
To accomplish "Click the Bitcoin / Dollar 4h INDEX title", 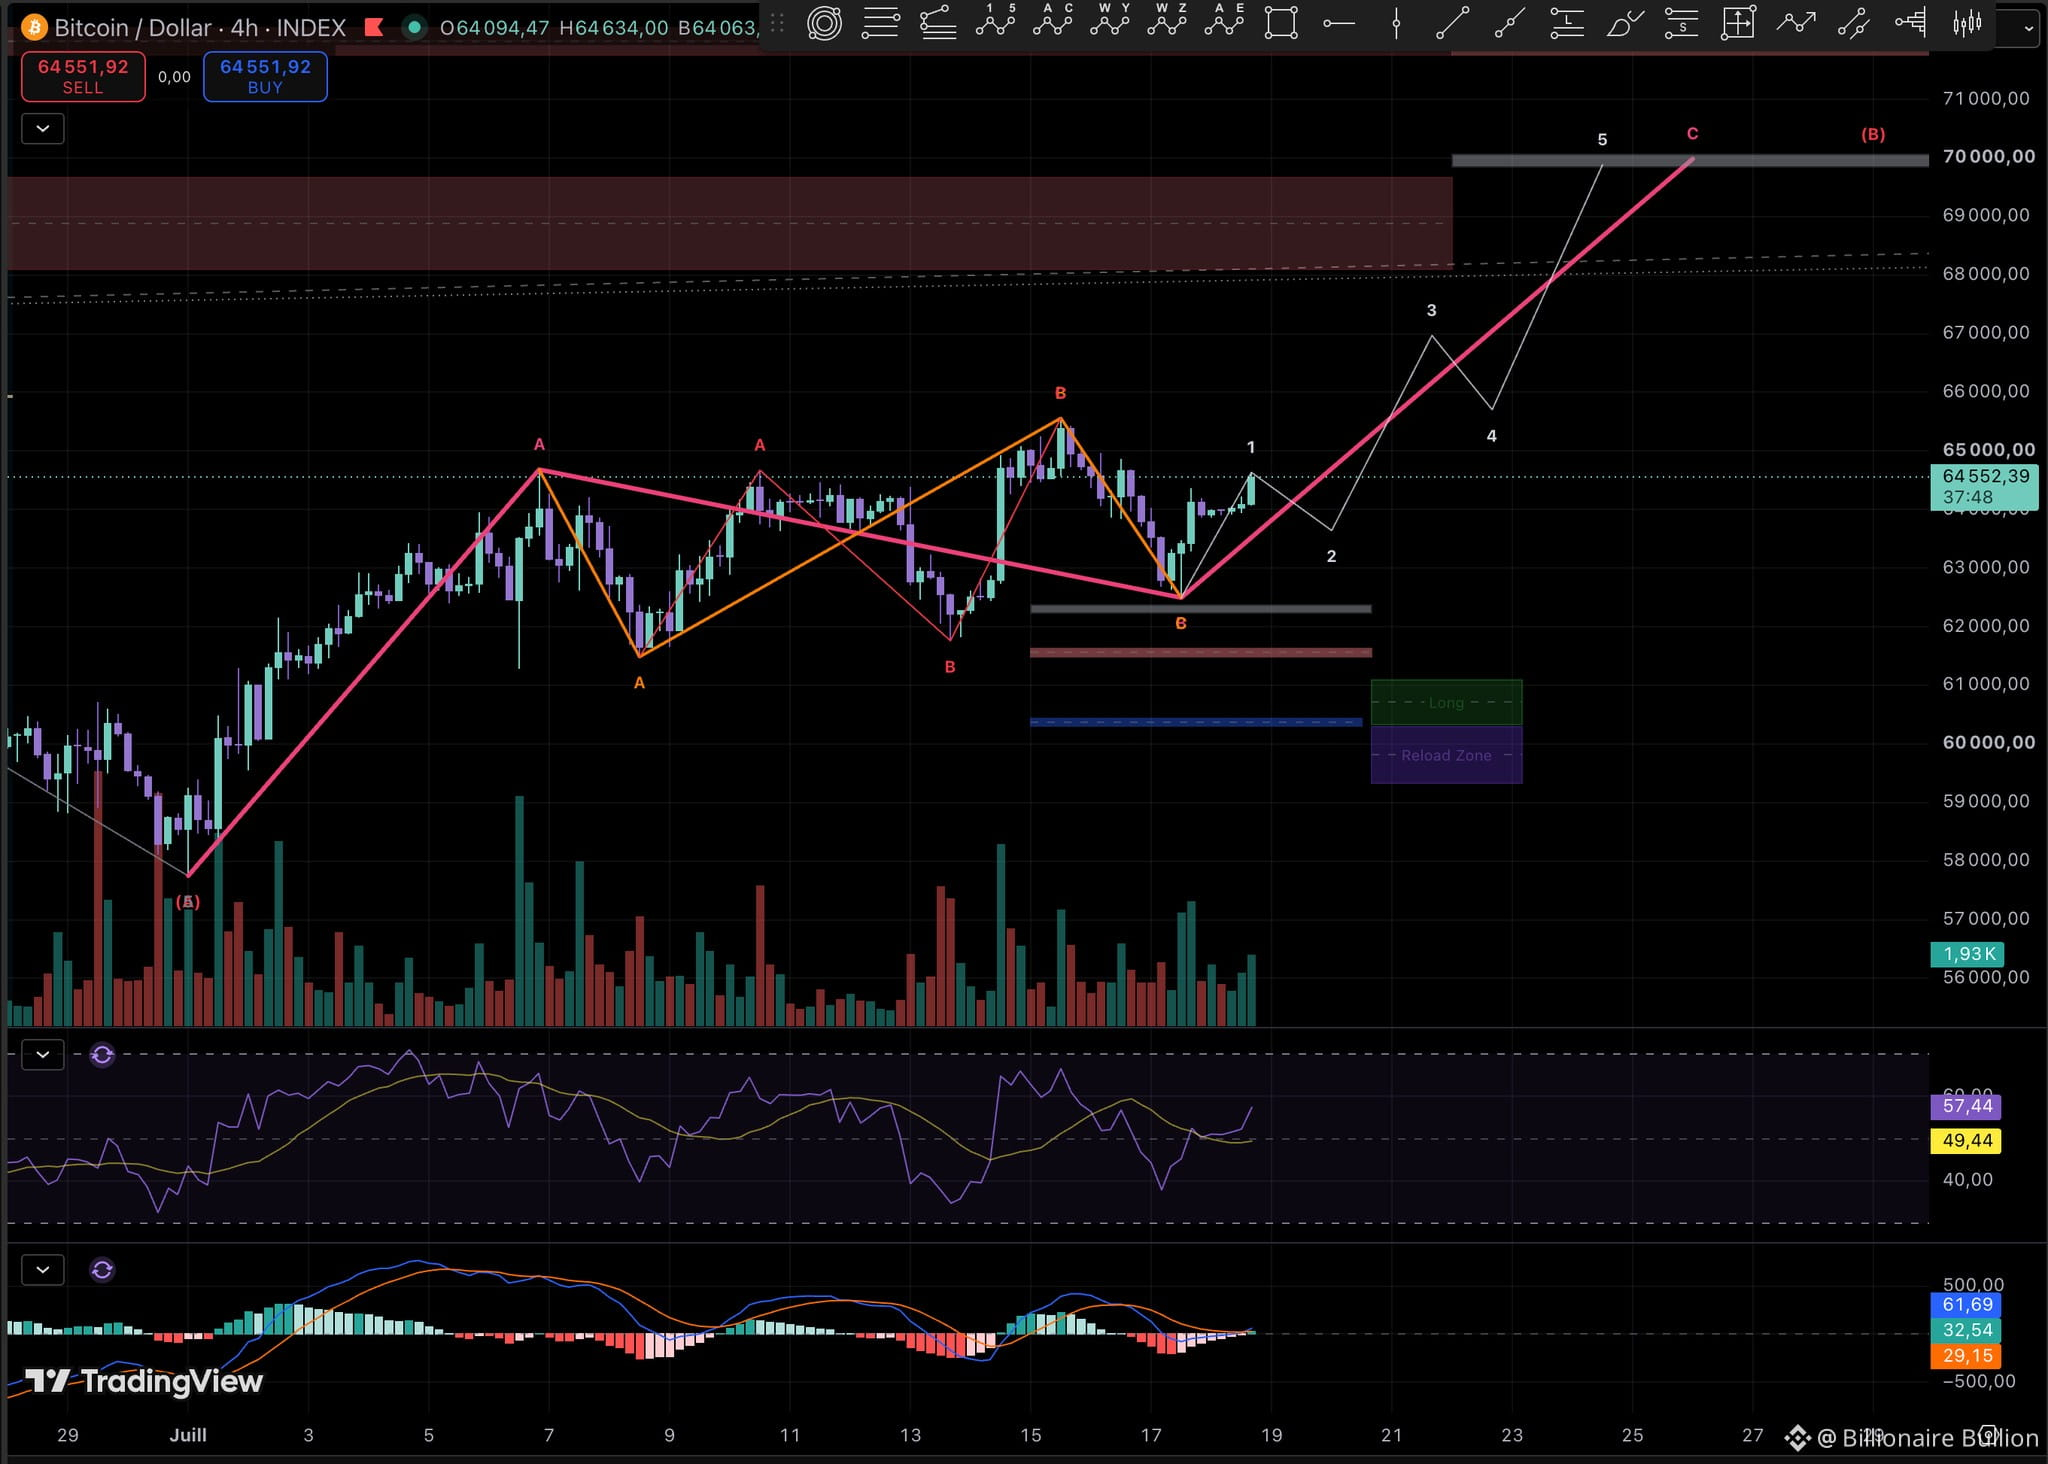I will tap(200, 27).
